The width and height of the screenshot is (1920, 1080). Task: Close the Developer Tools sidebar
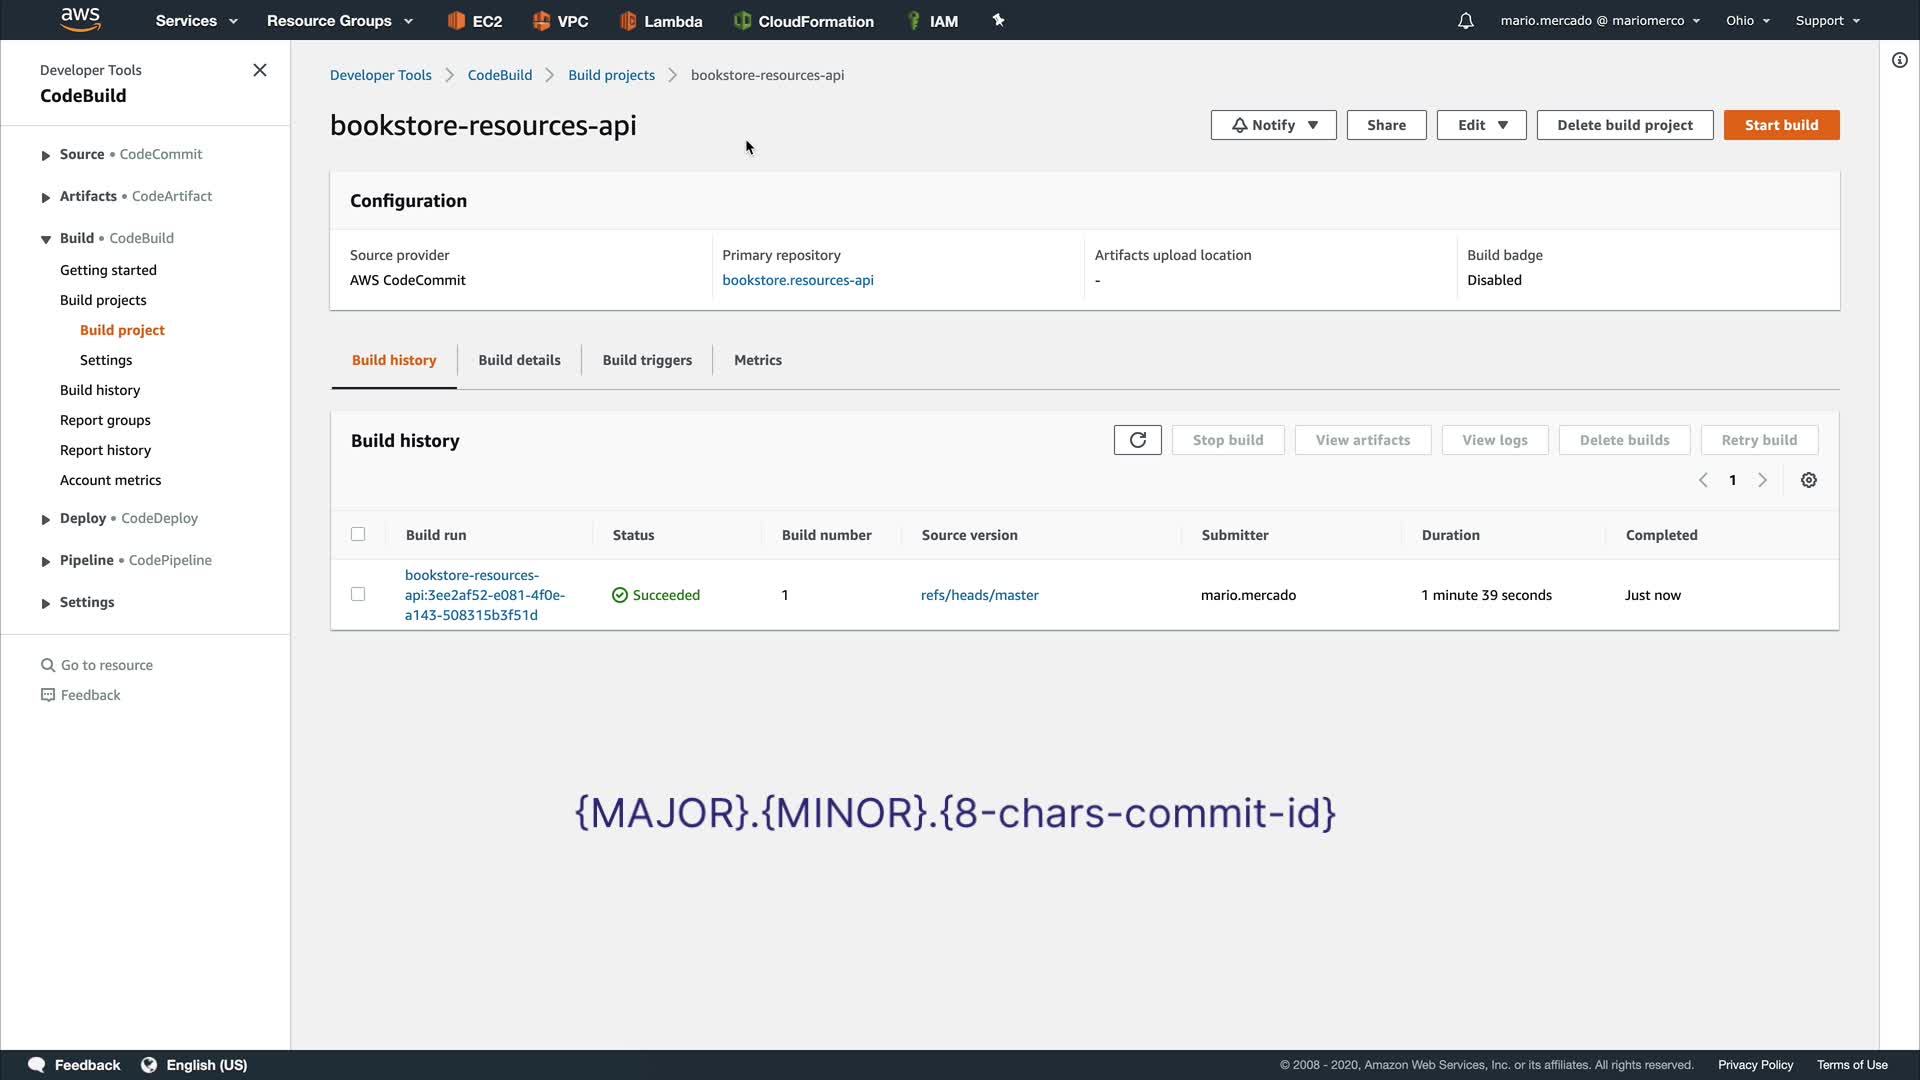pyautogui.click(x=260, y=70)
